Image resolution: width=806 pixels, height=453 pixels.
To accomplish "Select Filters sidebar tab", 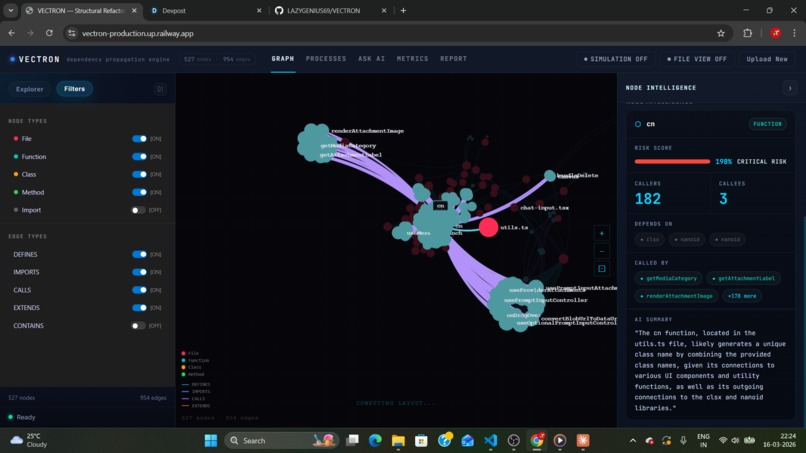I will pos(75,89).
